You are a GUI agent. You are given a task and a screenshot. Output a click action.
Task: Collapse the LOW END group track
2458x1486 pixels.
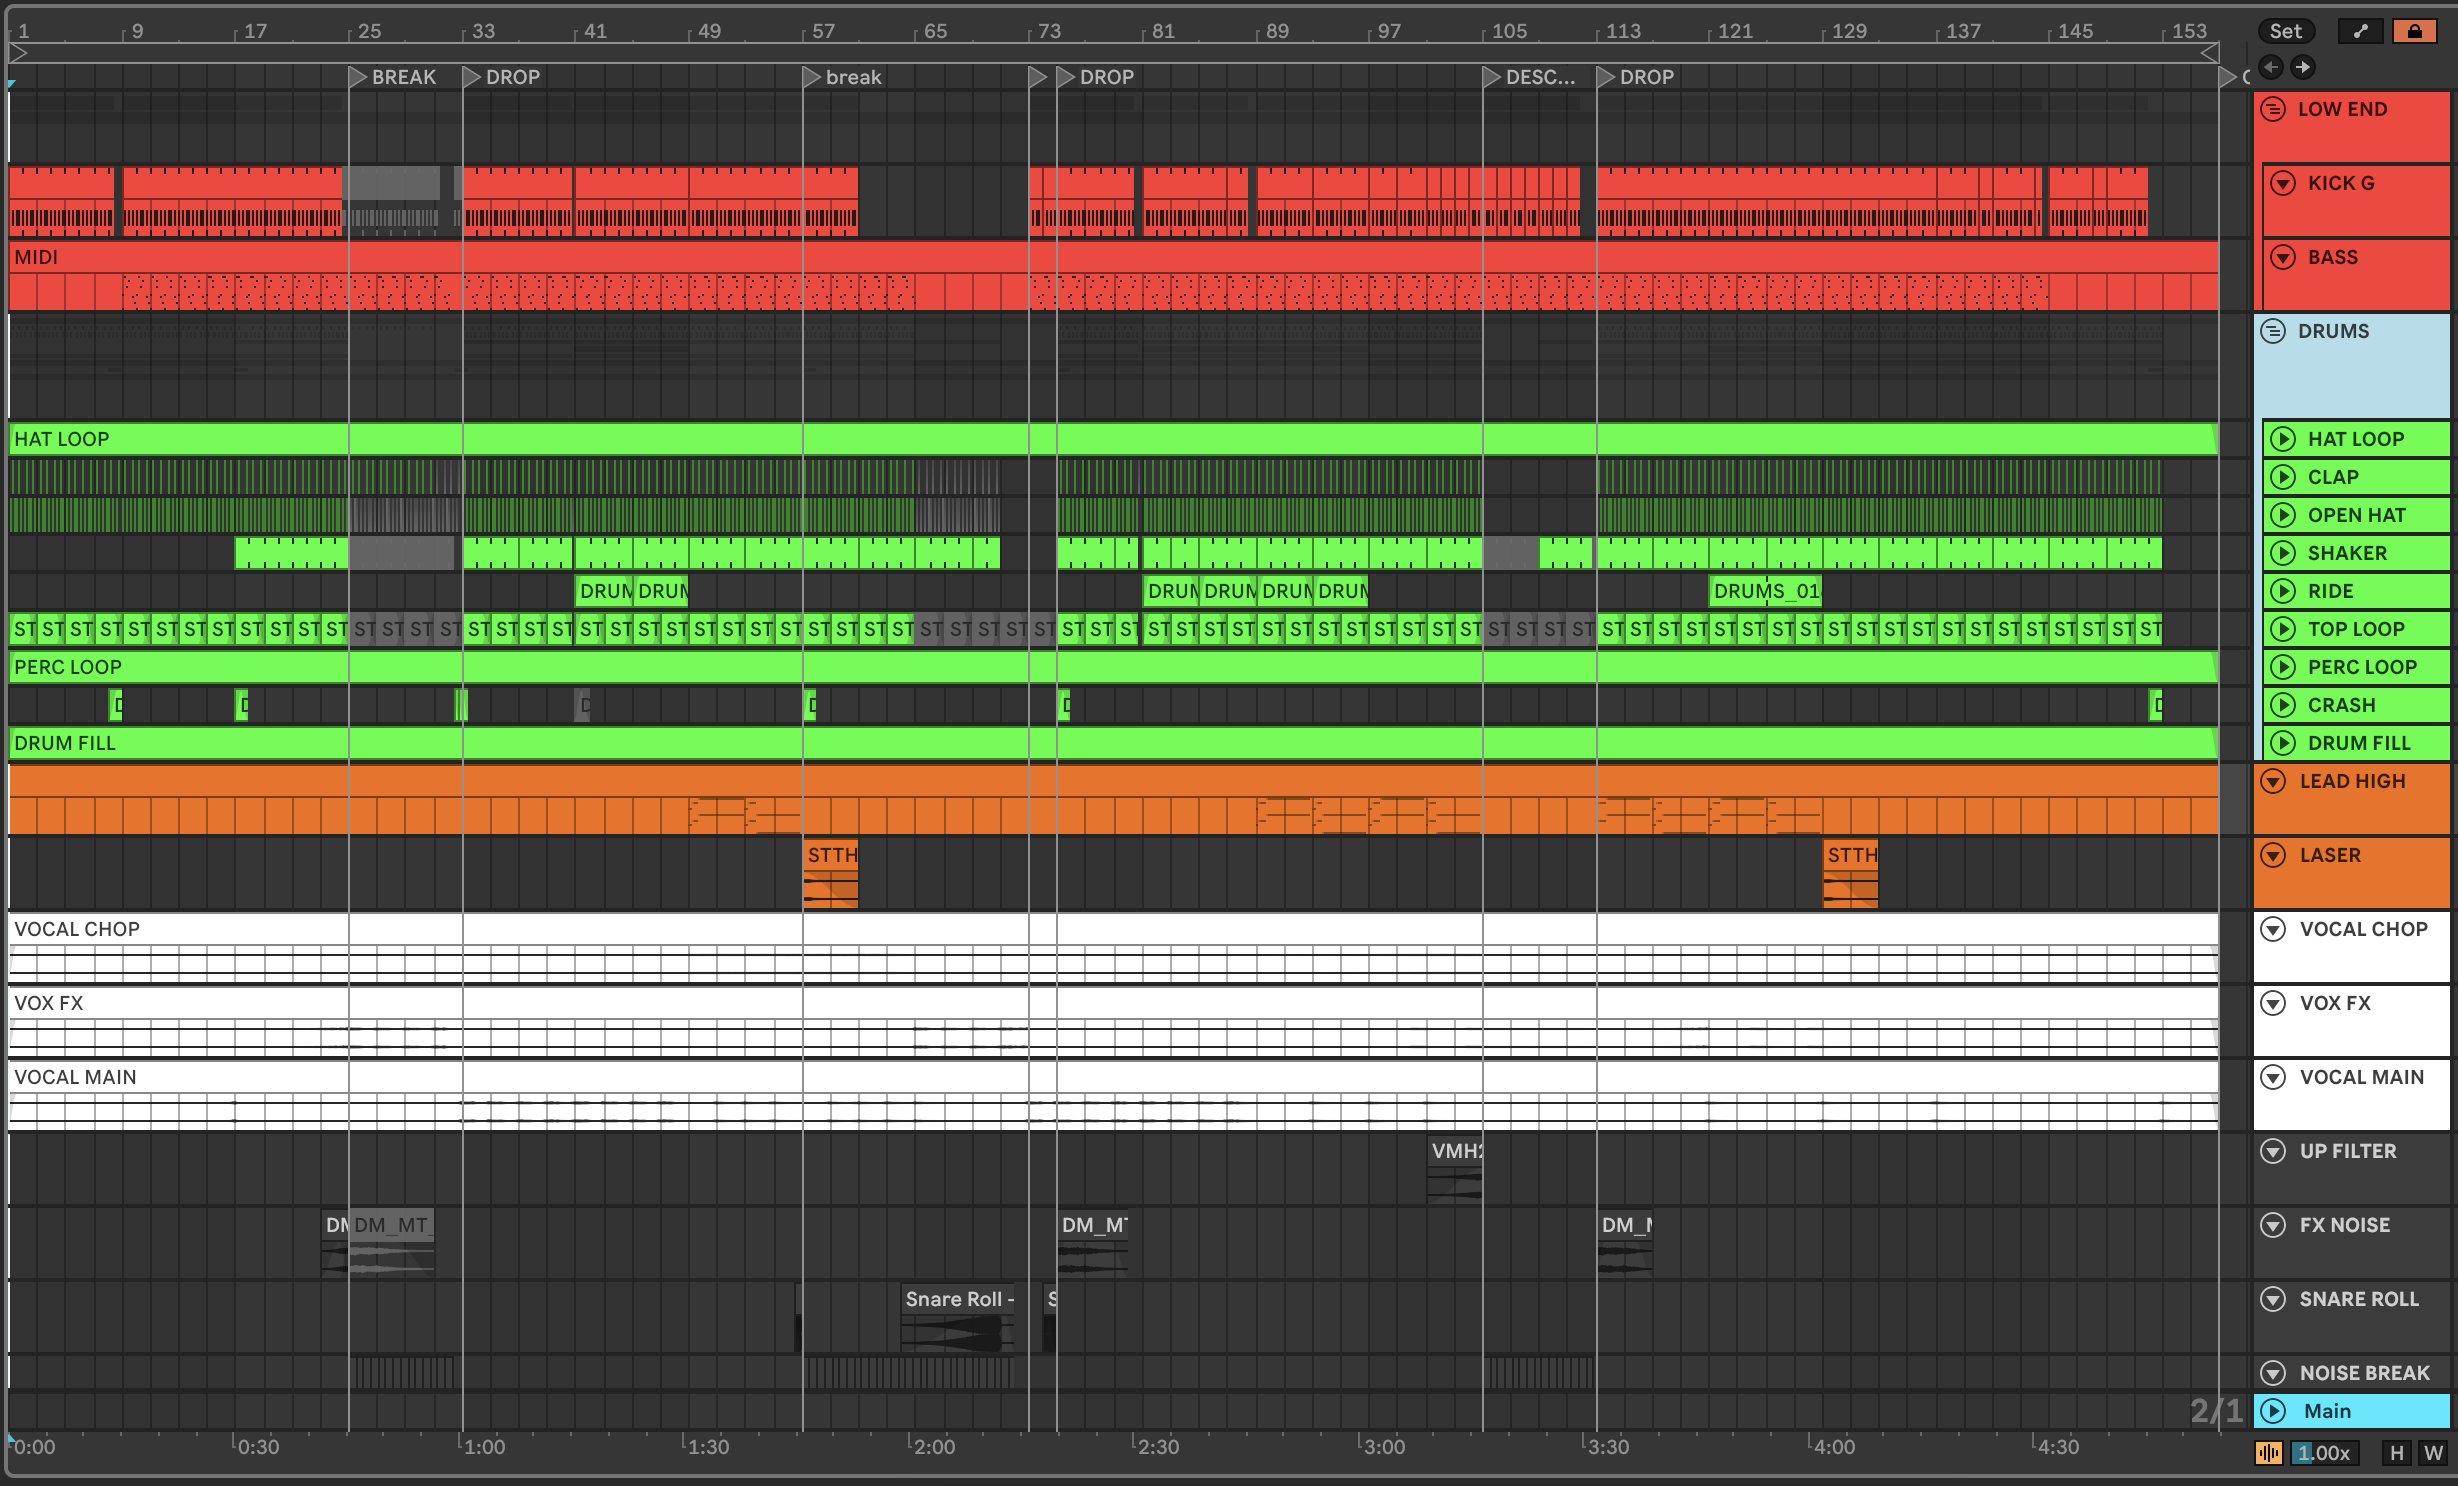[x=2273, y=109]
